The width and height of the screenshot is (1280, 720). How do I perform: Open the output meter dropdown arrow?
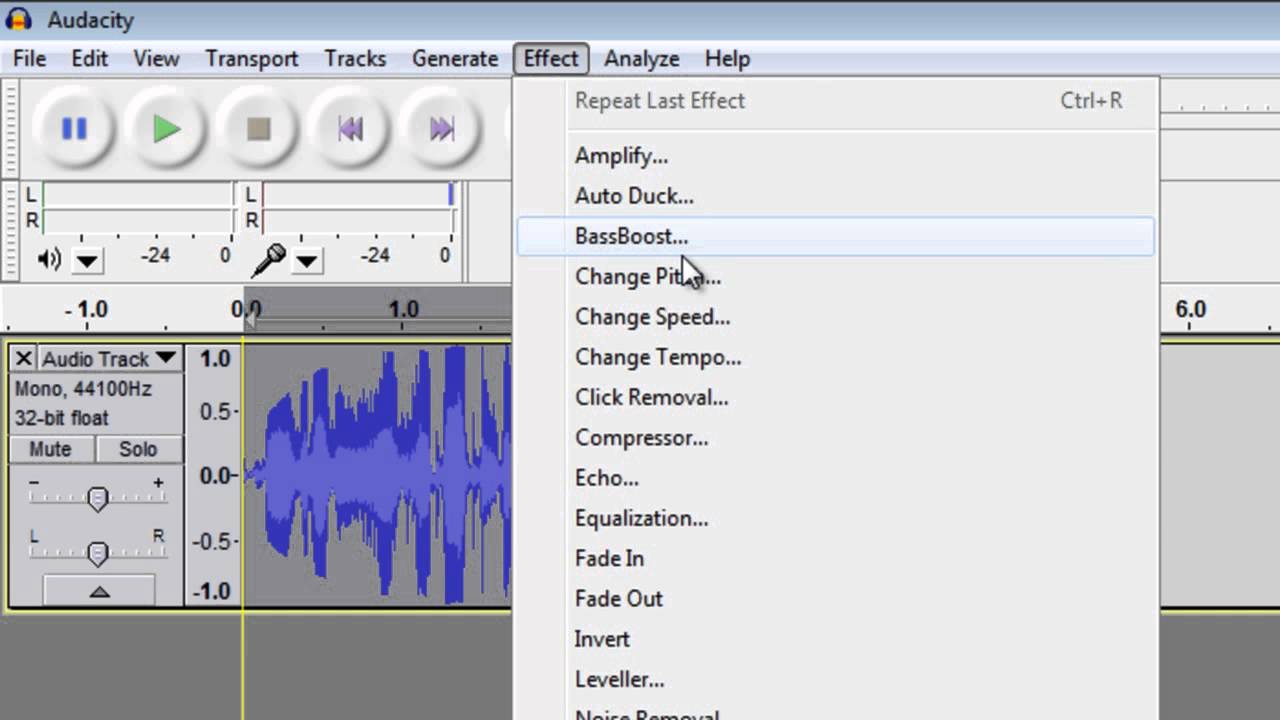point(87,262)
